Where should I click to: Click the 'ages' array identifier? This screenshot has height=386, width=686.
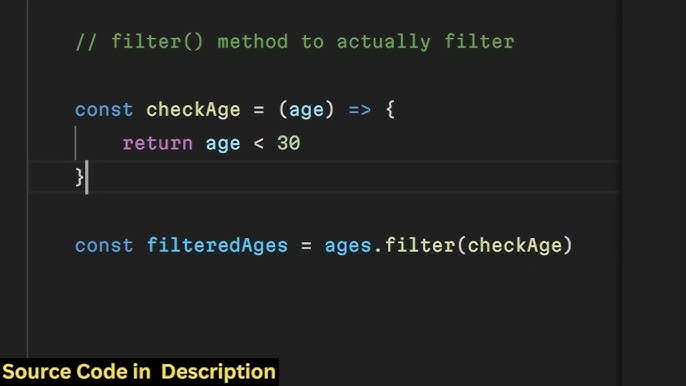[x=348, y=246]
